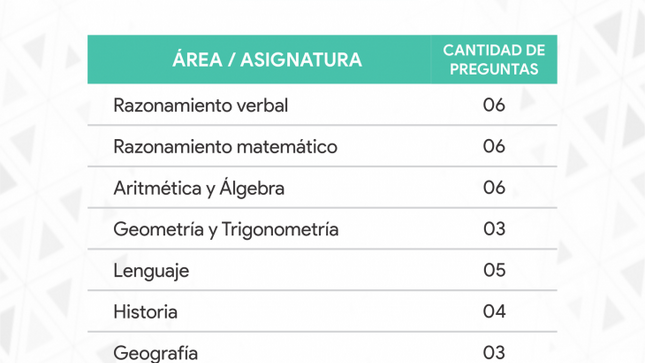This screenshot has width=645, height=363.
Task: Click the 06 value for Aritmética y Álgebra
Action: [494, 187]
